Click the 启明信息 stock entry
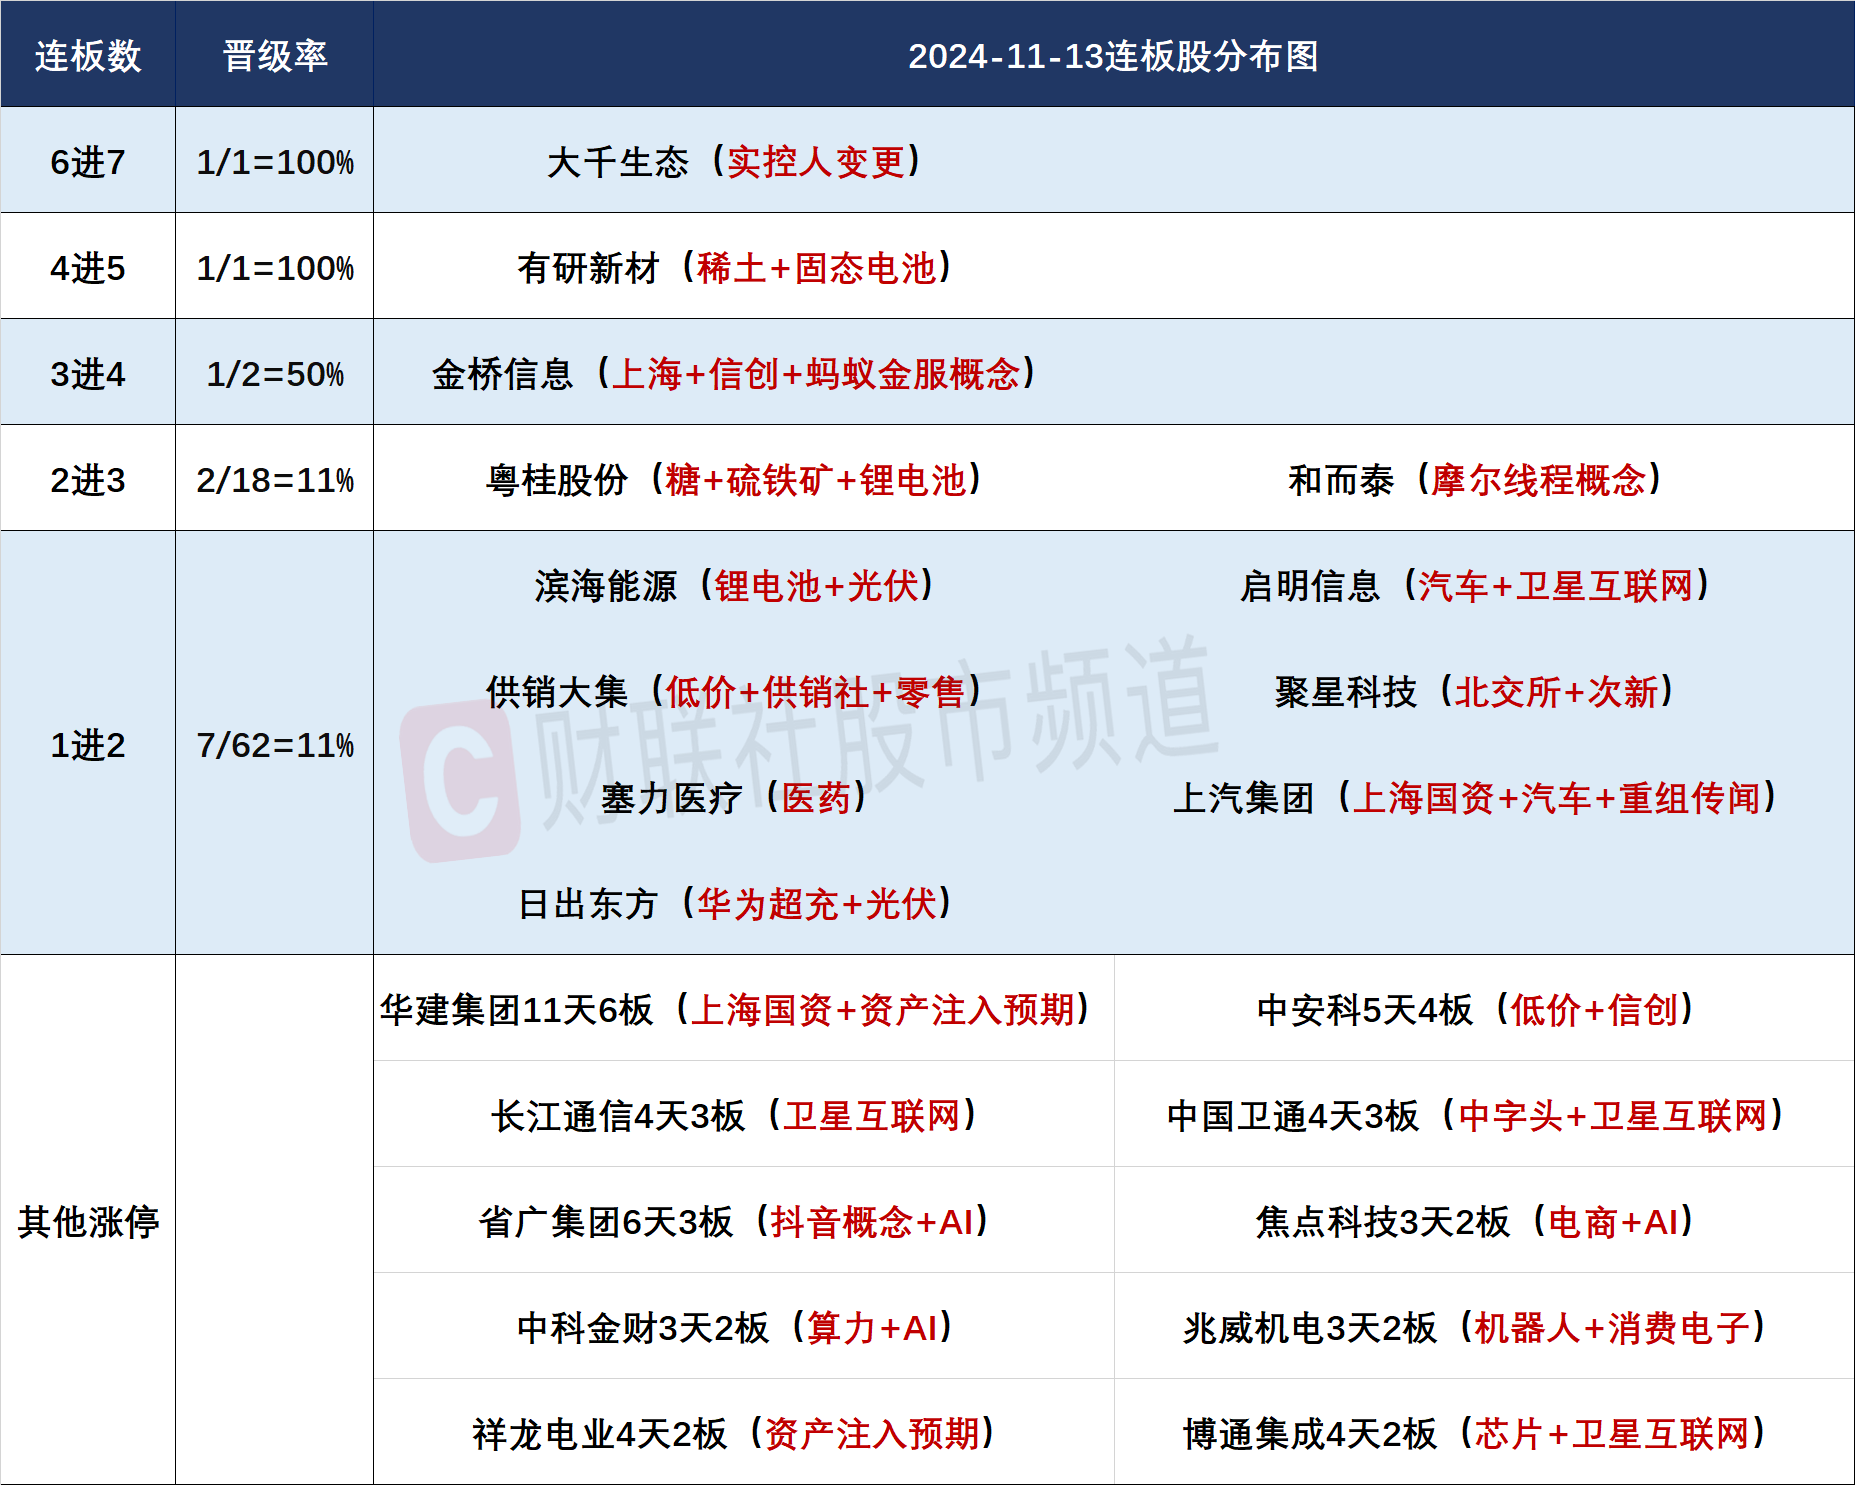This screenshot has width=1855, height=1485. 1474,586
